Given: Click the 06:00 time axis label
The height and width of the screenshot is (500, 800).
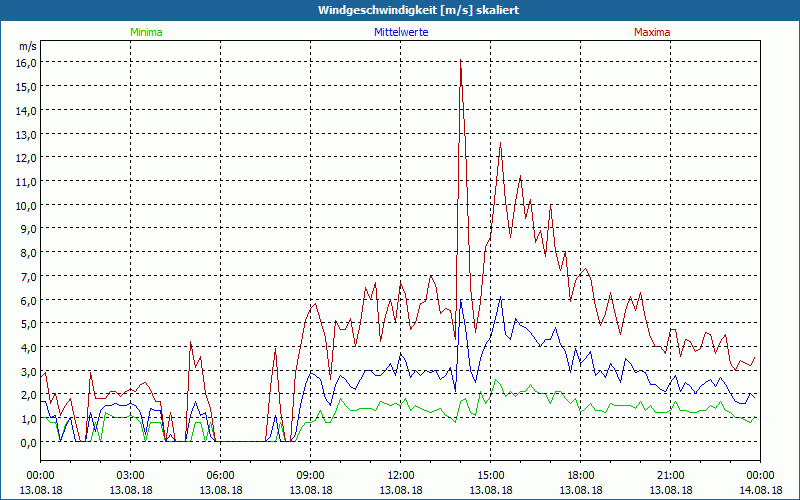Looking at the screenshot, I should click(x=220, y=476).
